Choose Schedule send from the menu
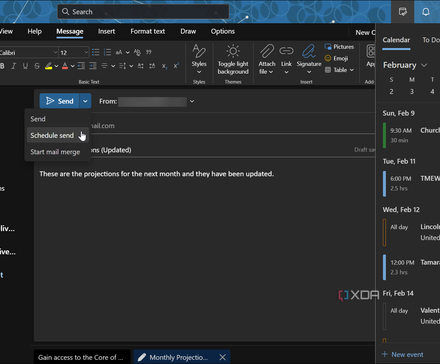 coord(57,135)
